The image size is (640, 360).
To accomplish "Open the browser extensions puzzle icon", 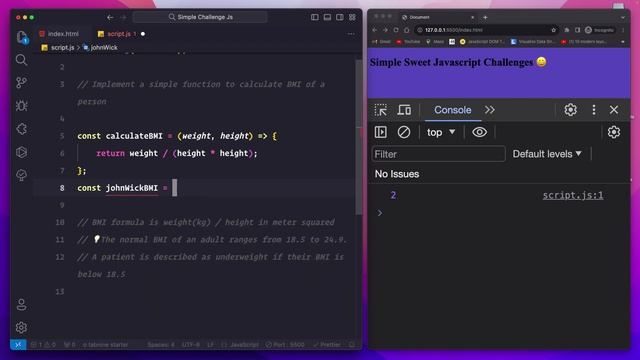I will click(x=567, y=30).
